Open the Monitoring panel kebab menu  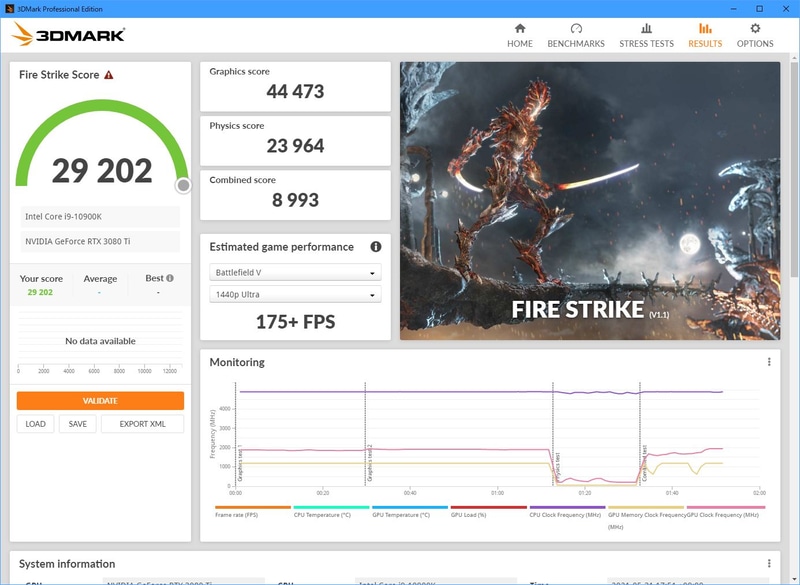(767, 364)
